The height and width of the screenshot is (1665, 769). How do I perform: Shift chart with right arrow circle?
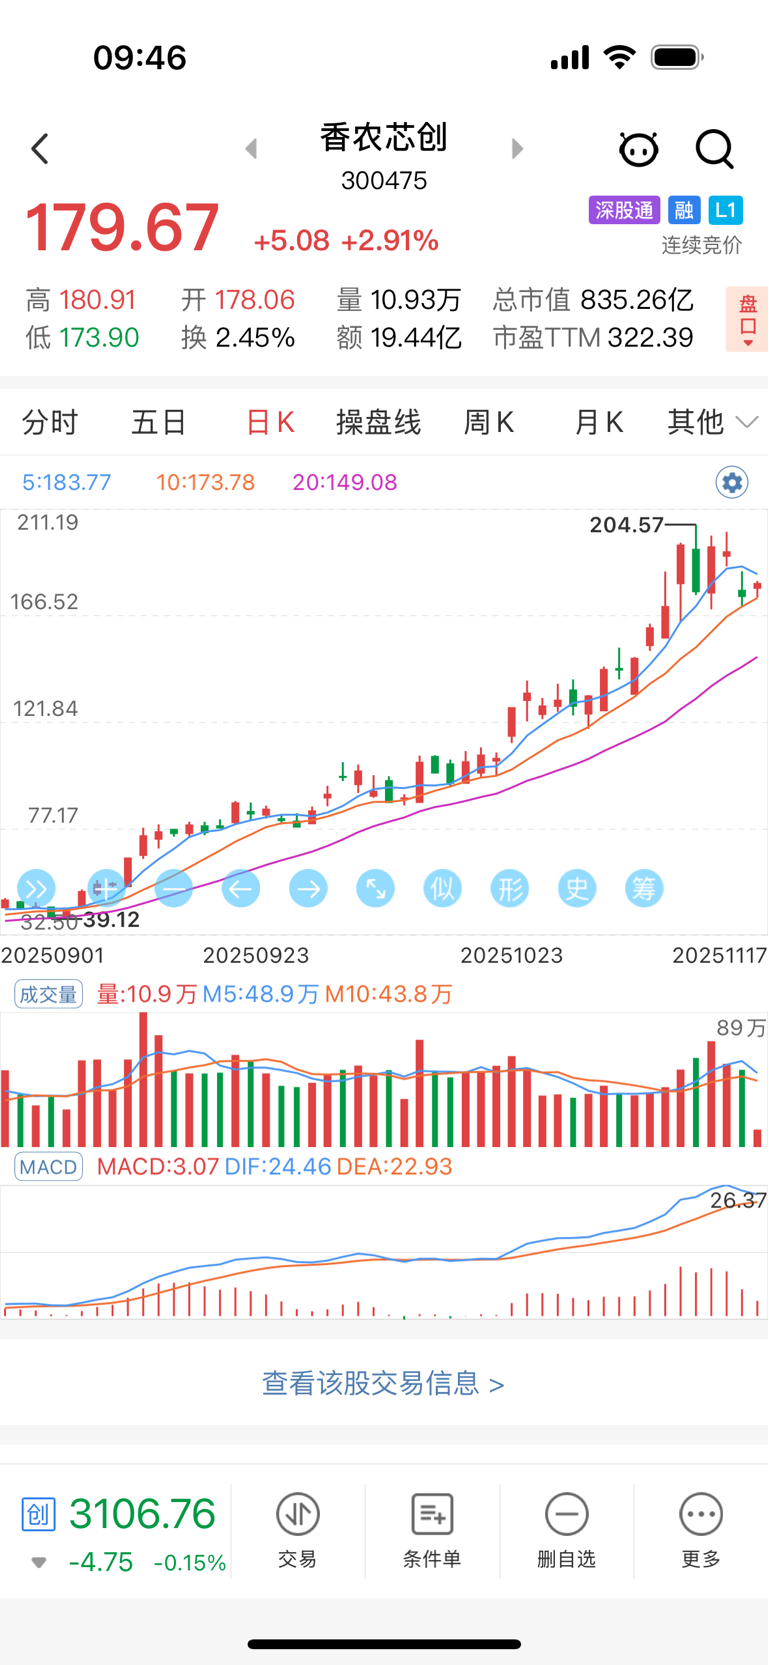click(308, 888)
